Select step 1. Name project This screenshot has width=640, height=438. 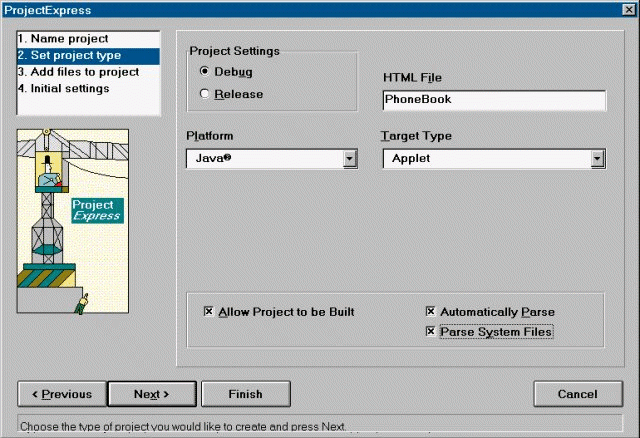(x=62, y=39)
